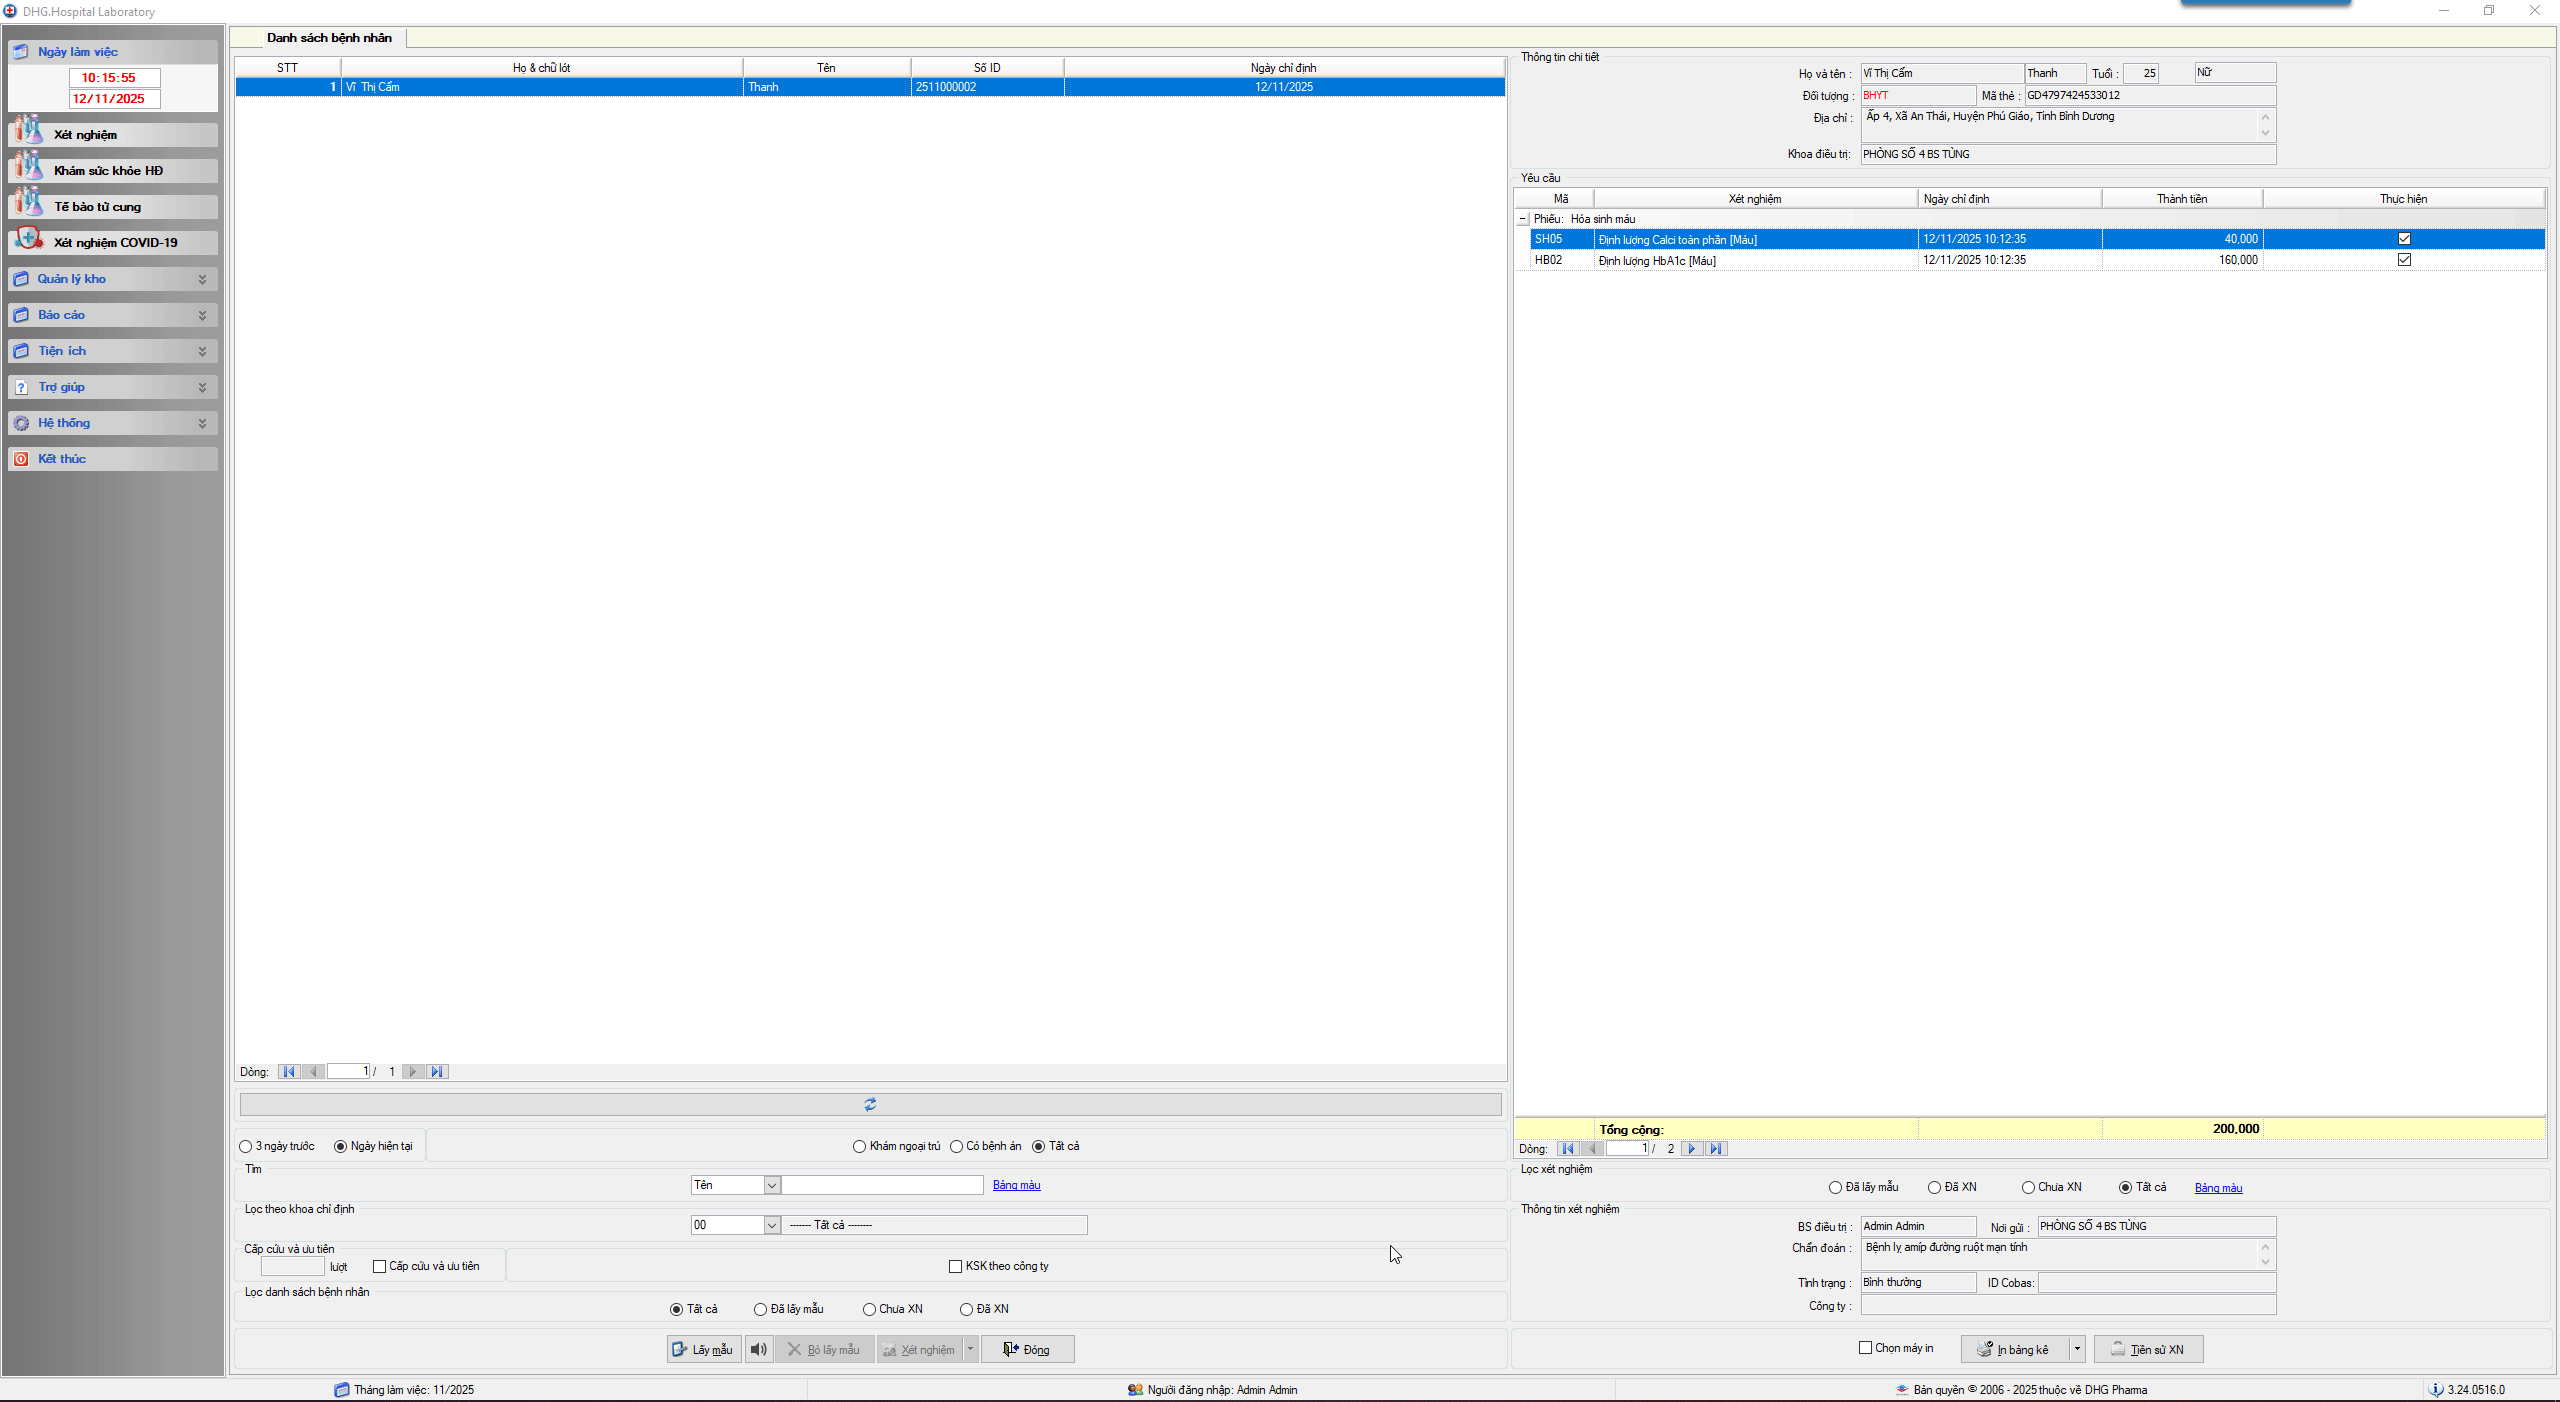Click the Kết thúc power icon

click(x=21, y=459)
